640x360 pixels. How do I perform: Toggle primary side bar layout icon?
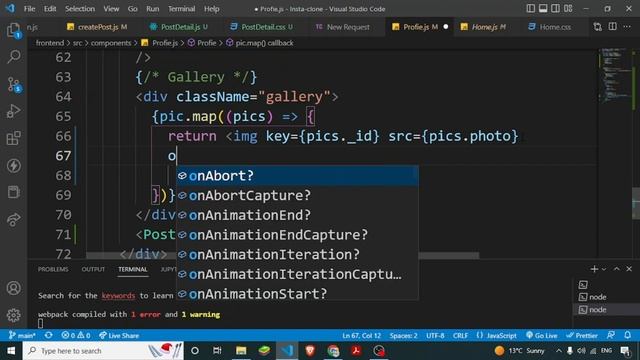click(x=530, y=8)
